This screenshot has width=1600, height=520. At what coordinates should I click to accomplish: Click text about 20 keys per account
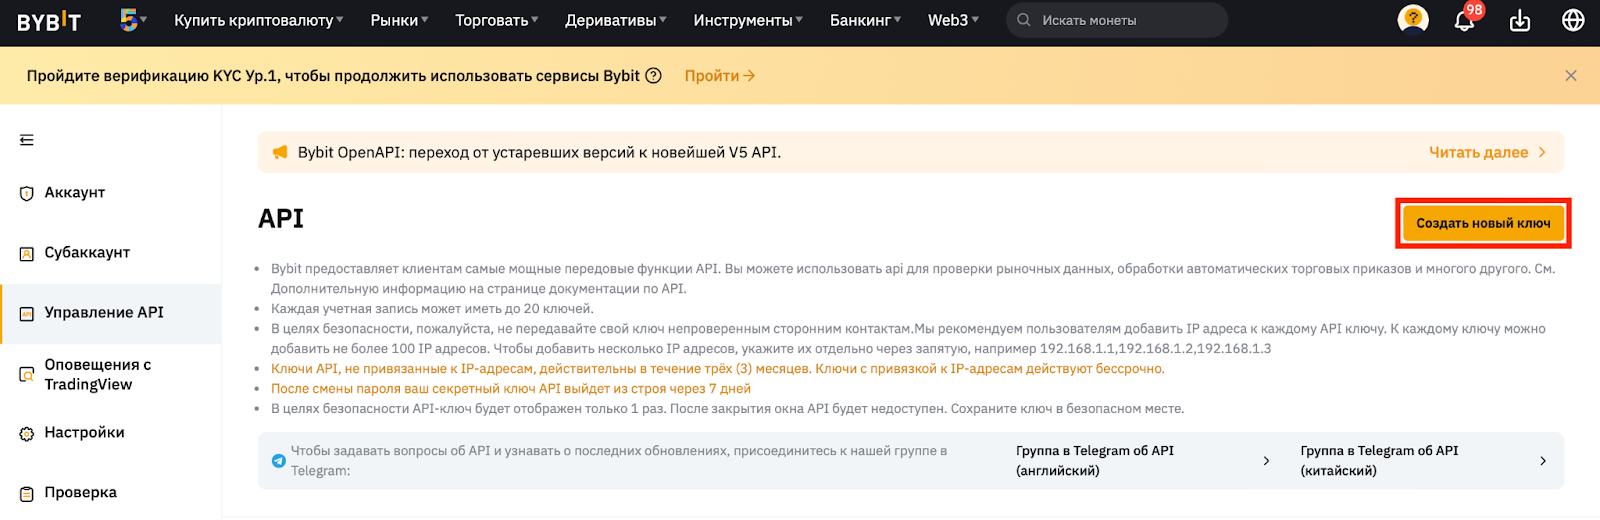click(x=432, y=309)
